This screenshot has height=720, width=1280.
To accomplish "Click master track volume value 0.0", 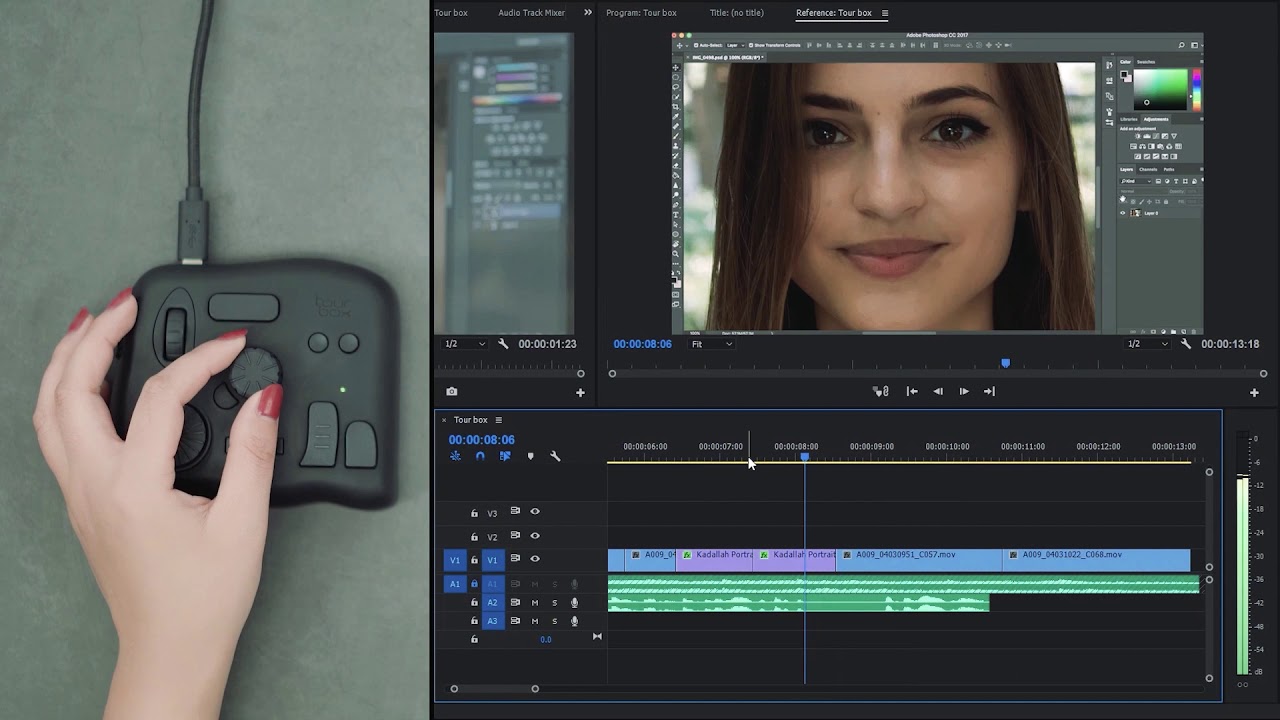I will [545, 639].
